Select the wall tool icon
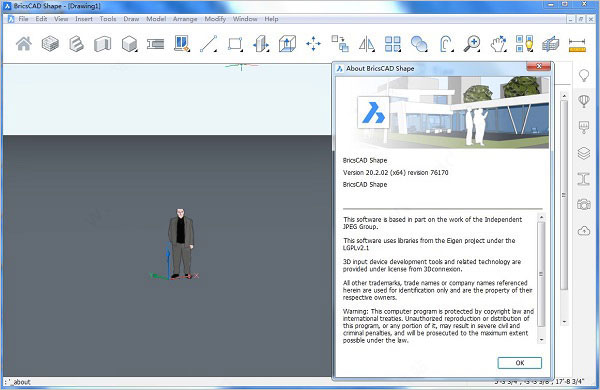600x390 pixels. (103, 44)
